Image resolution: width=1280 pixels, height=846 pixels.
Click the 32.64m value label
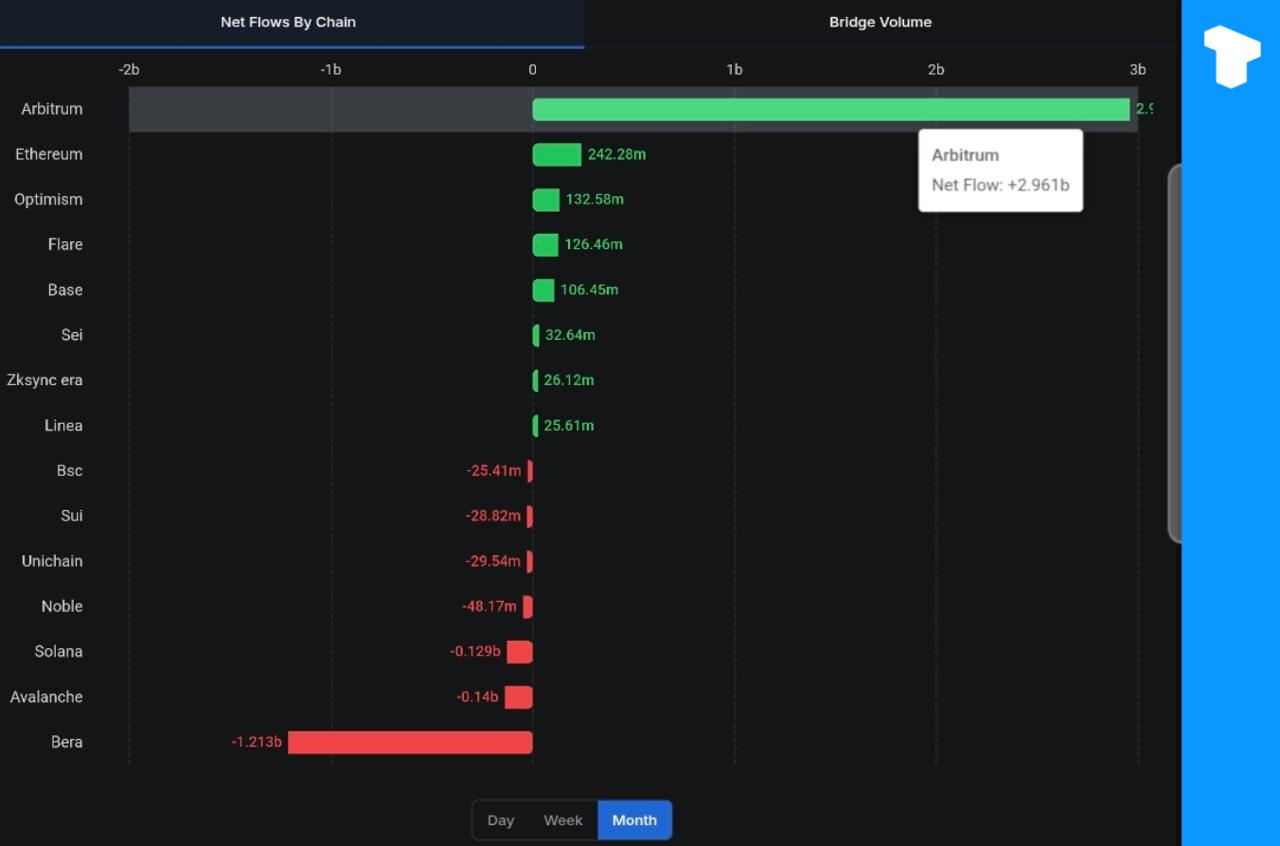click(x=570, y=335)
